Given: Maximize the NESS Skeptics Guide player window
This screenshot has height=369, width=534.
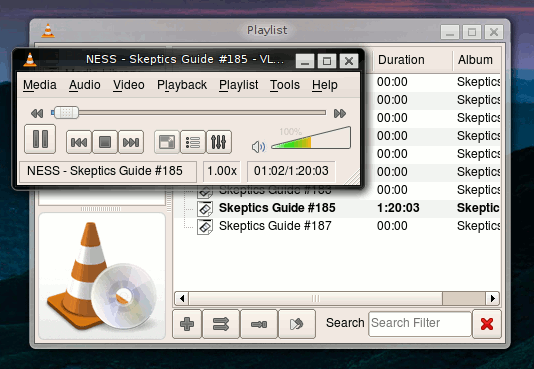Looking at the screenshot, I should (327, 61).
